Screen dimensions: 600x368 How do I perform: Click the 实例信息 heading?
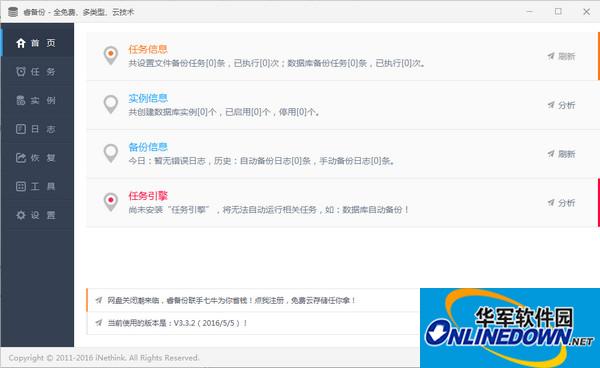pos(148,98)
